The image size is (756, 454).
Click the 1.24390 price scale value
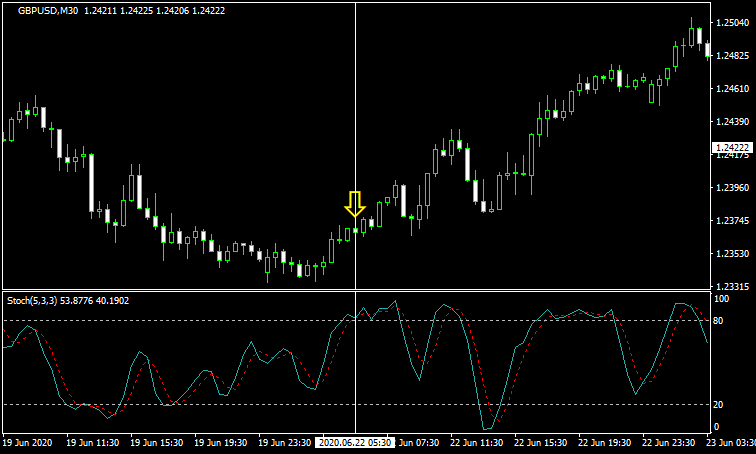pyautogui.click(x=732, y=121)
